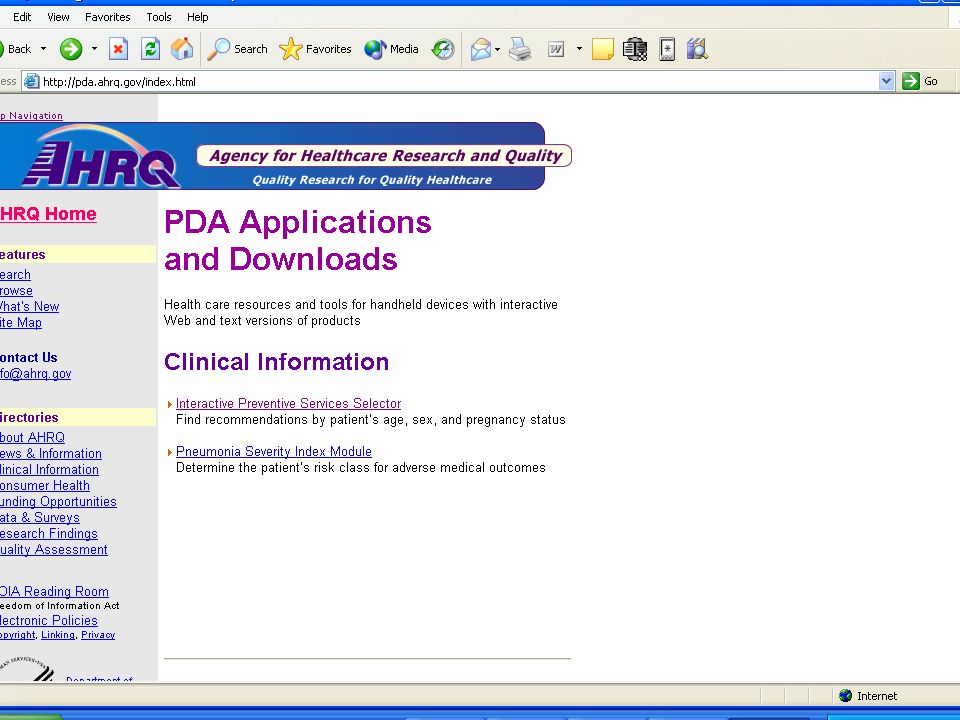Click the Browse sidebar link
This screenshot has width=960, height=720.
click(17, 291)
